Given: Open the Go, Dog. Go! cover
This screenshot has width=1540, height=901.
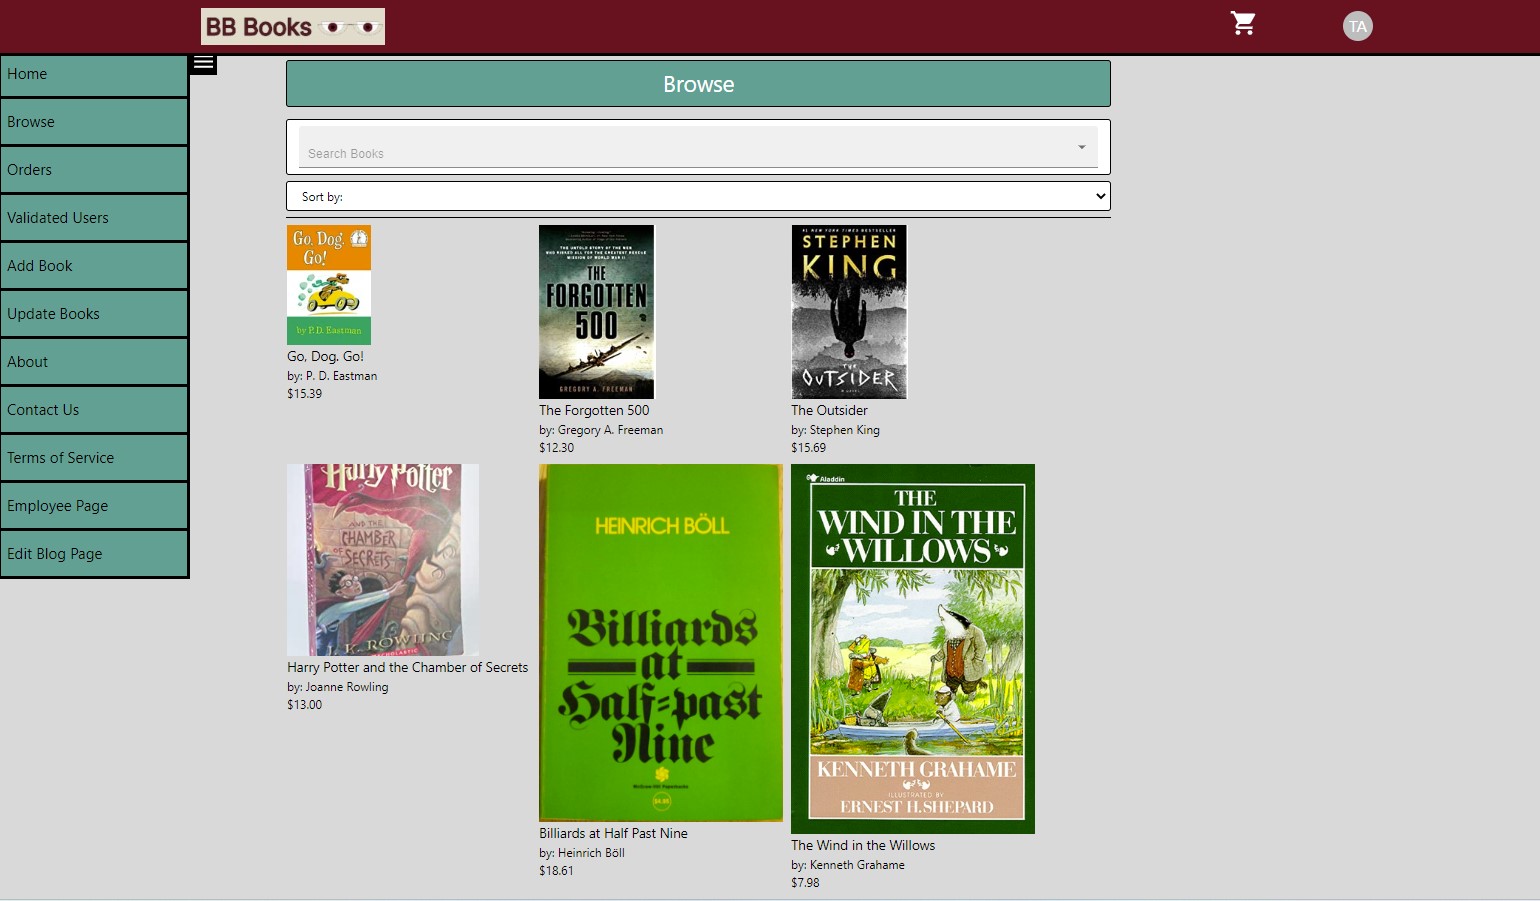Looking at the screenshot, I should (329, 285).
